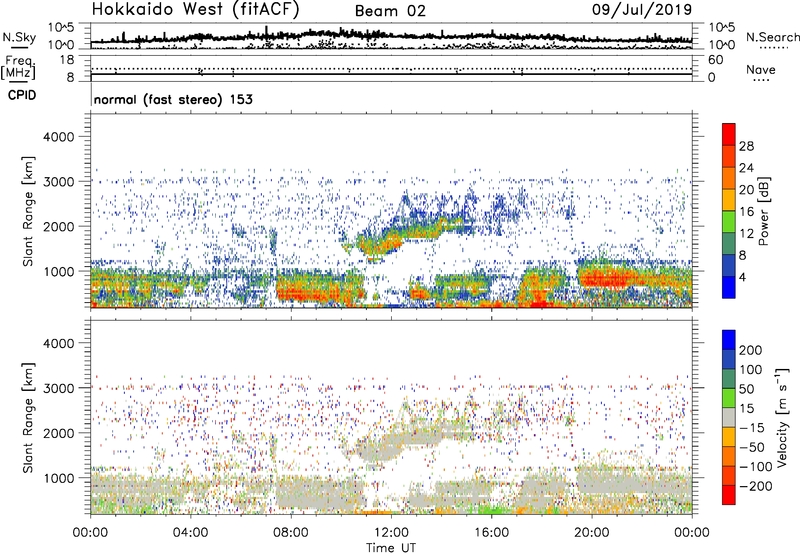This screenshot has height=554, width=800.
Task: Click the 04:00 time tick label
Action: (x=190, y=533)
